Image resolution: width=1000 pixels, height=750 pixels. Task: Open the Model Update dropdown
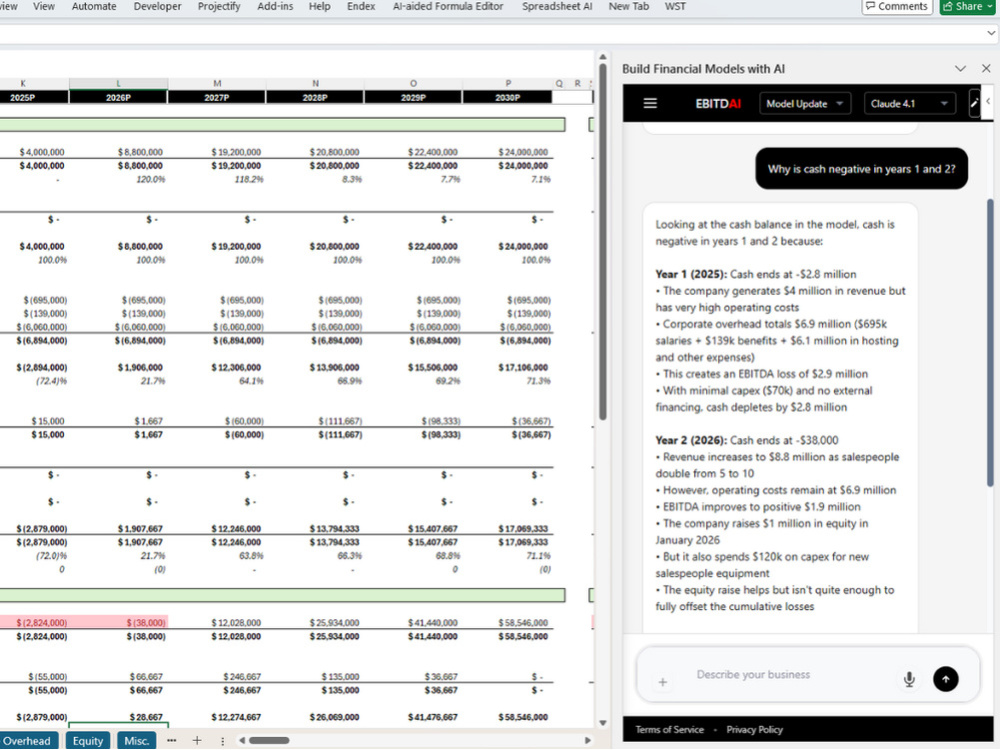(805, 103)
